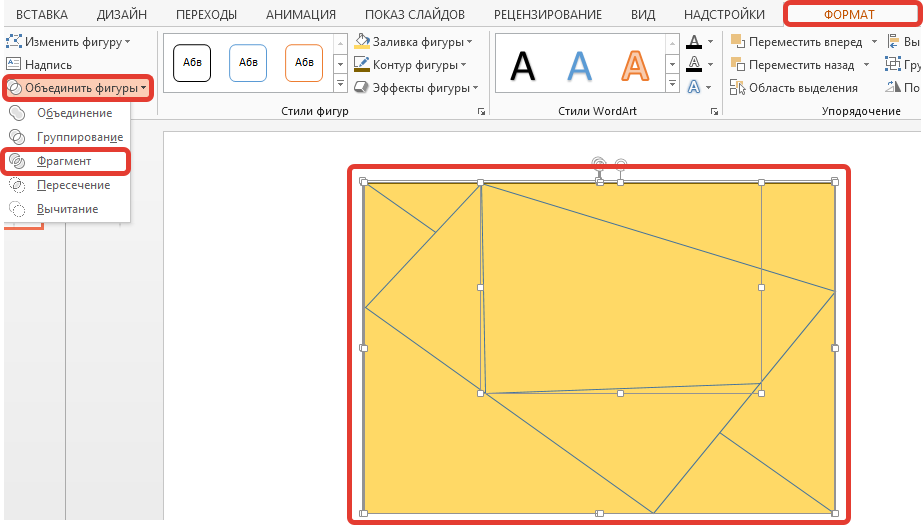Screen dimensions: 923x525
Task: Apply black WordArt style A
Action: (523, 65)
